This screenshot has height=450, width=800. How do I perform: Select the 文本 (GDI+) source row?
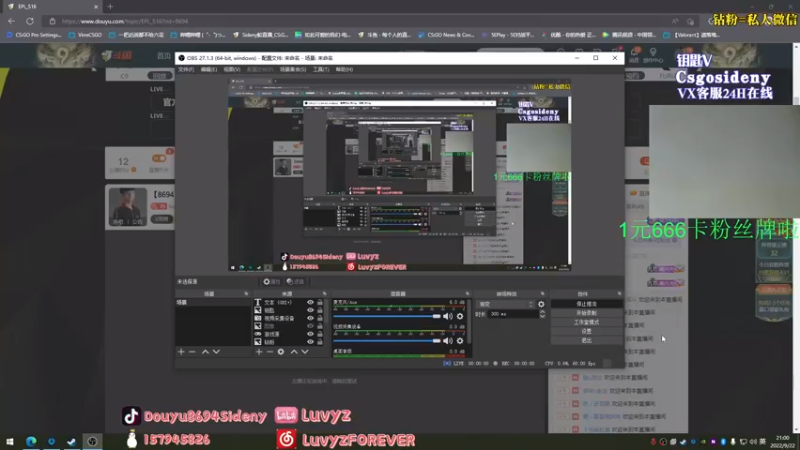point(289,303)
